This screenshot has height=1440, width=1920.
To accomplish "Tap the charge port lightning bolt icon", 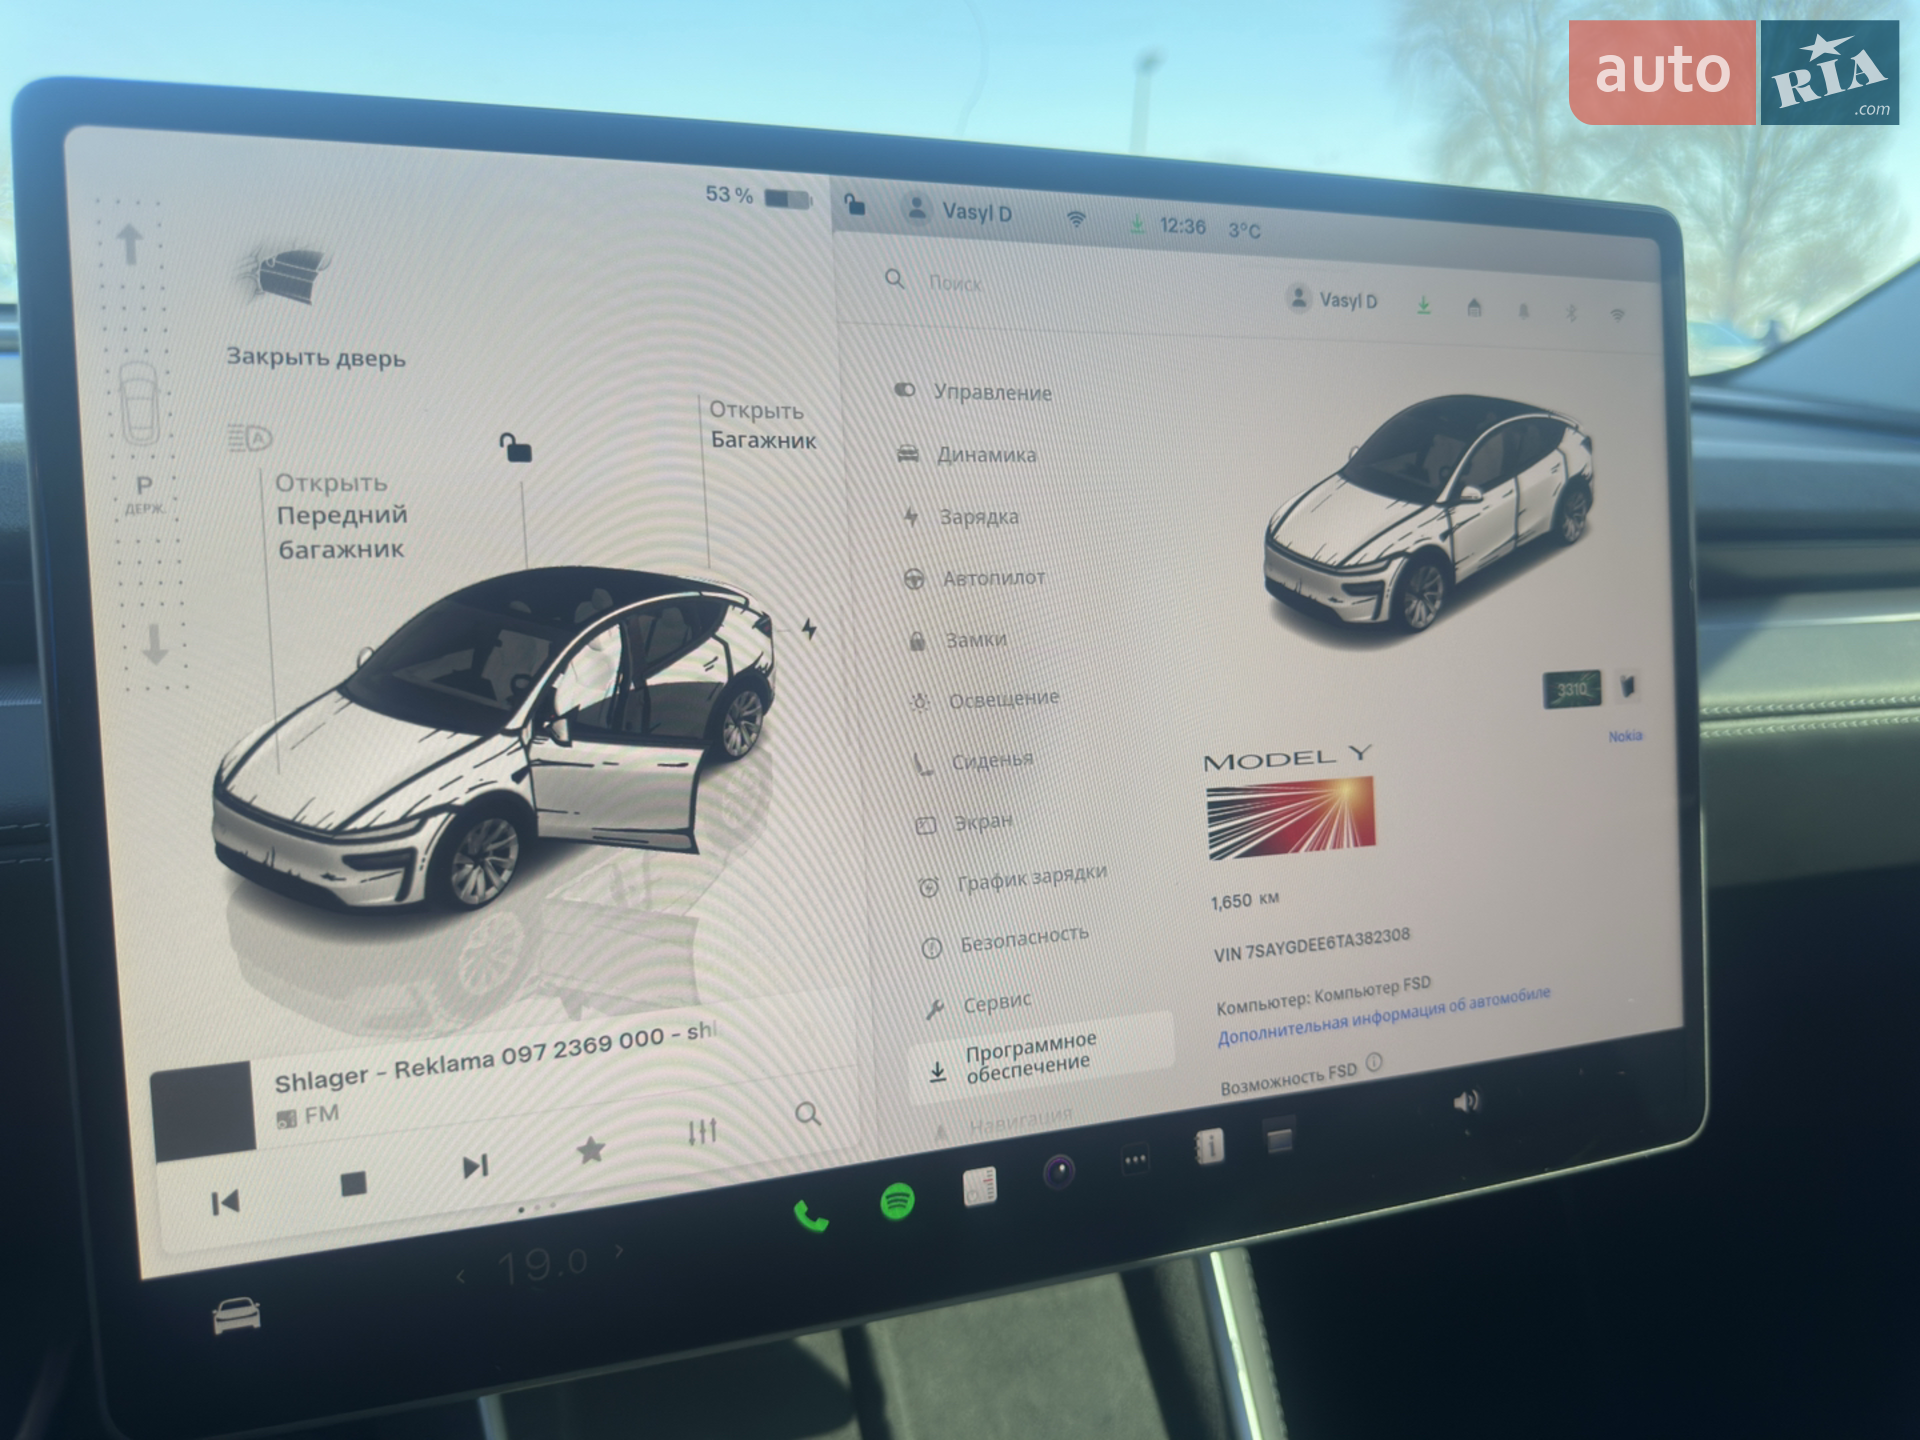I will [x=809, y=628].
